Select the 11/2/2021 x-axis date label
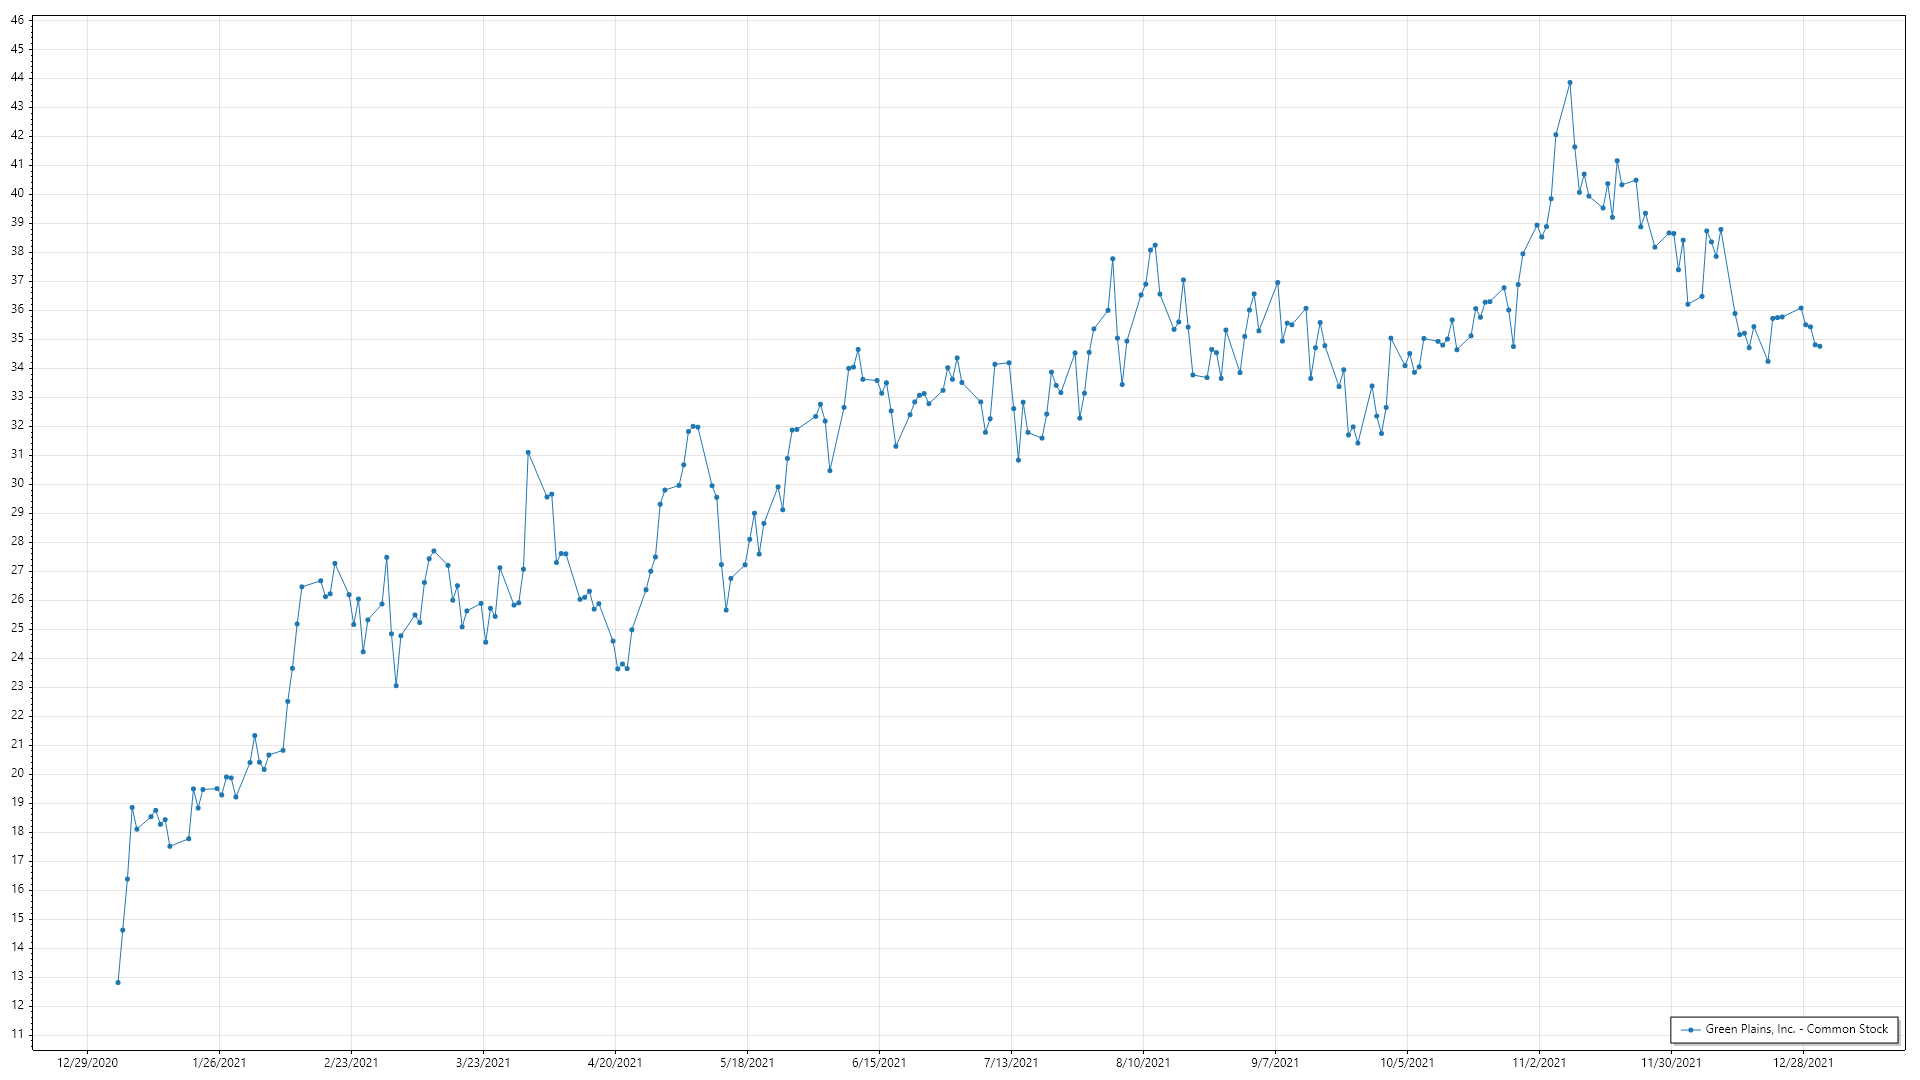The width and height of the screenshot is (1920, 1080). click(1539, 1063)
